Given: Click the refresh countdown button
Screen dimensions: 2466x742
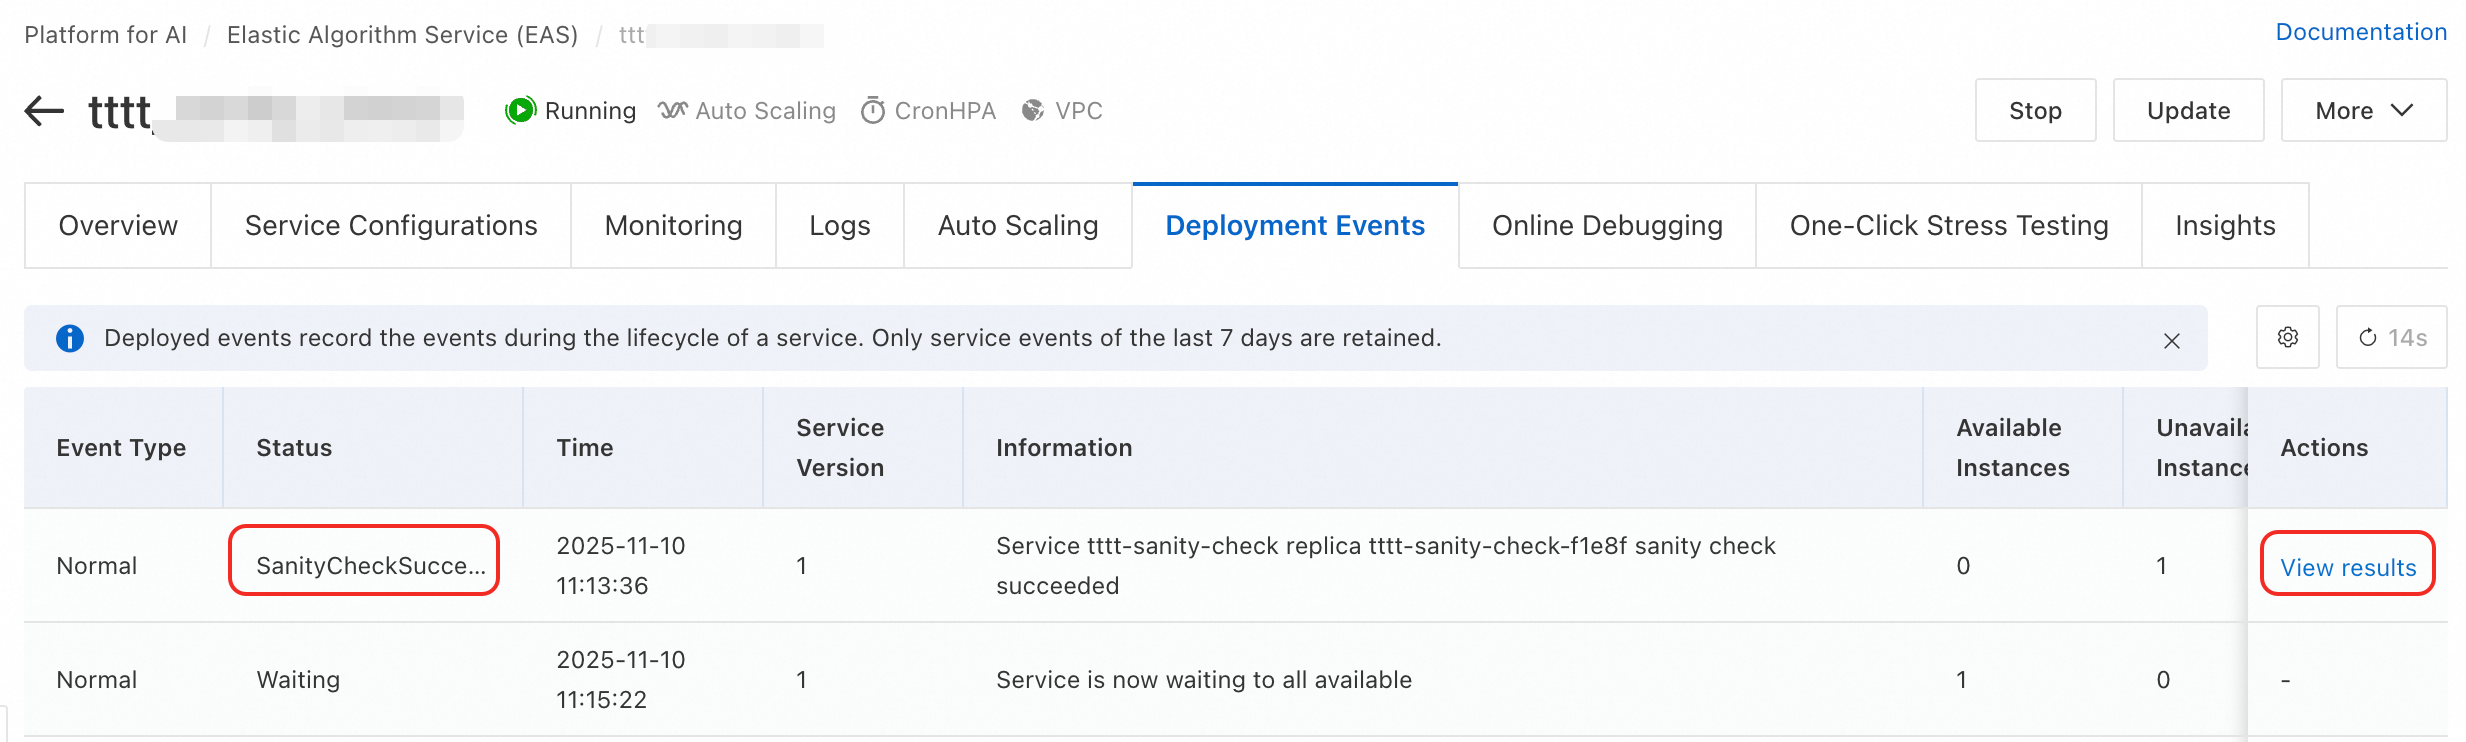Looking at the screenshot, I should 2391,338.
